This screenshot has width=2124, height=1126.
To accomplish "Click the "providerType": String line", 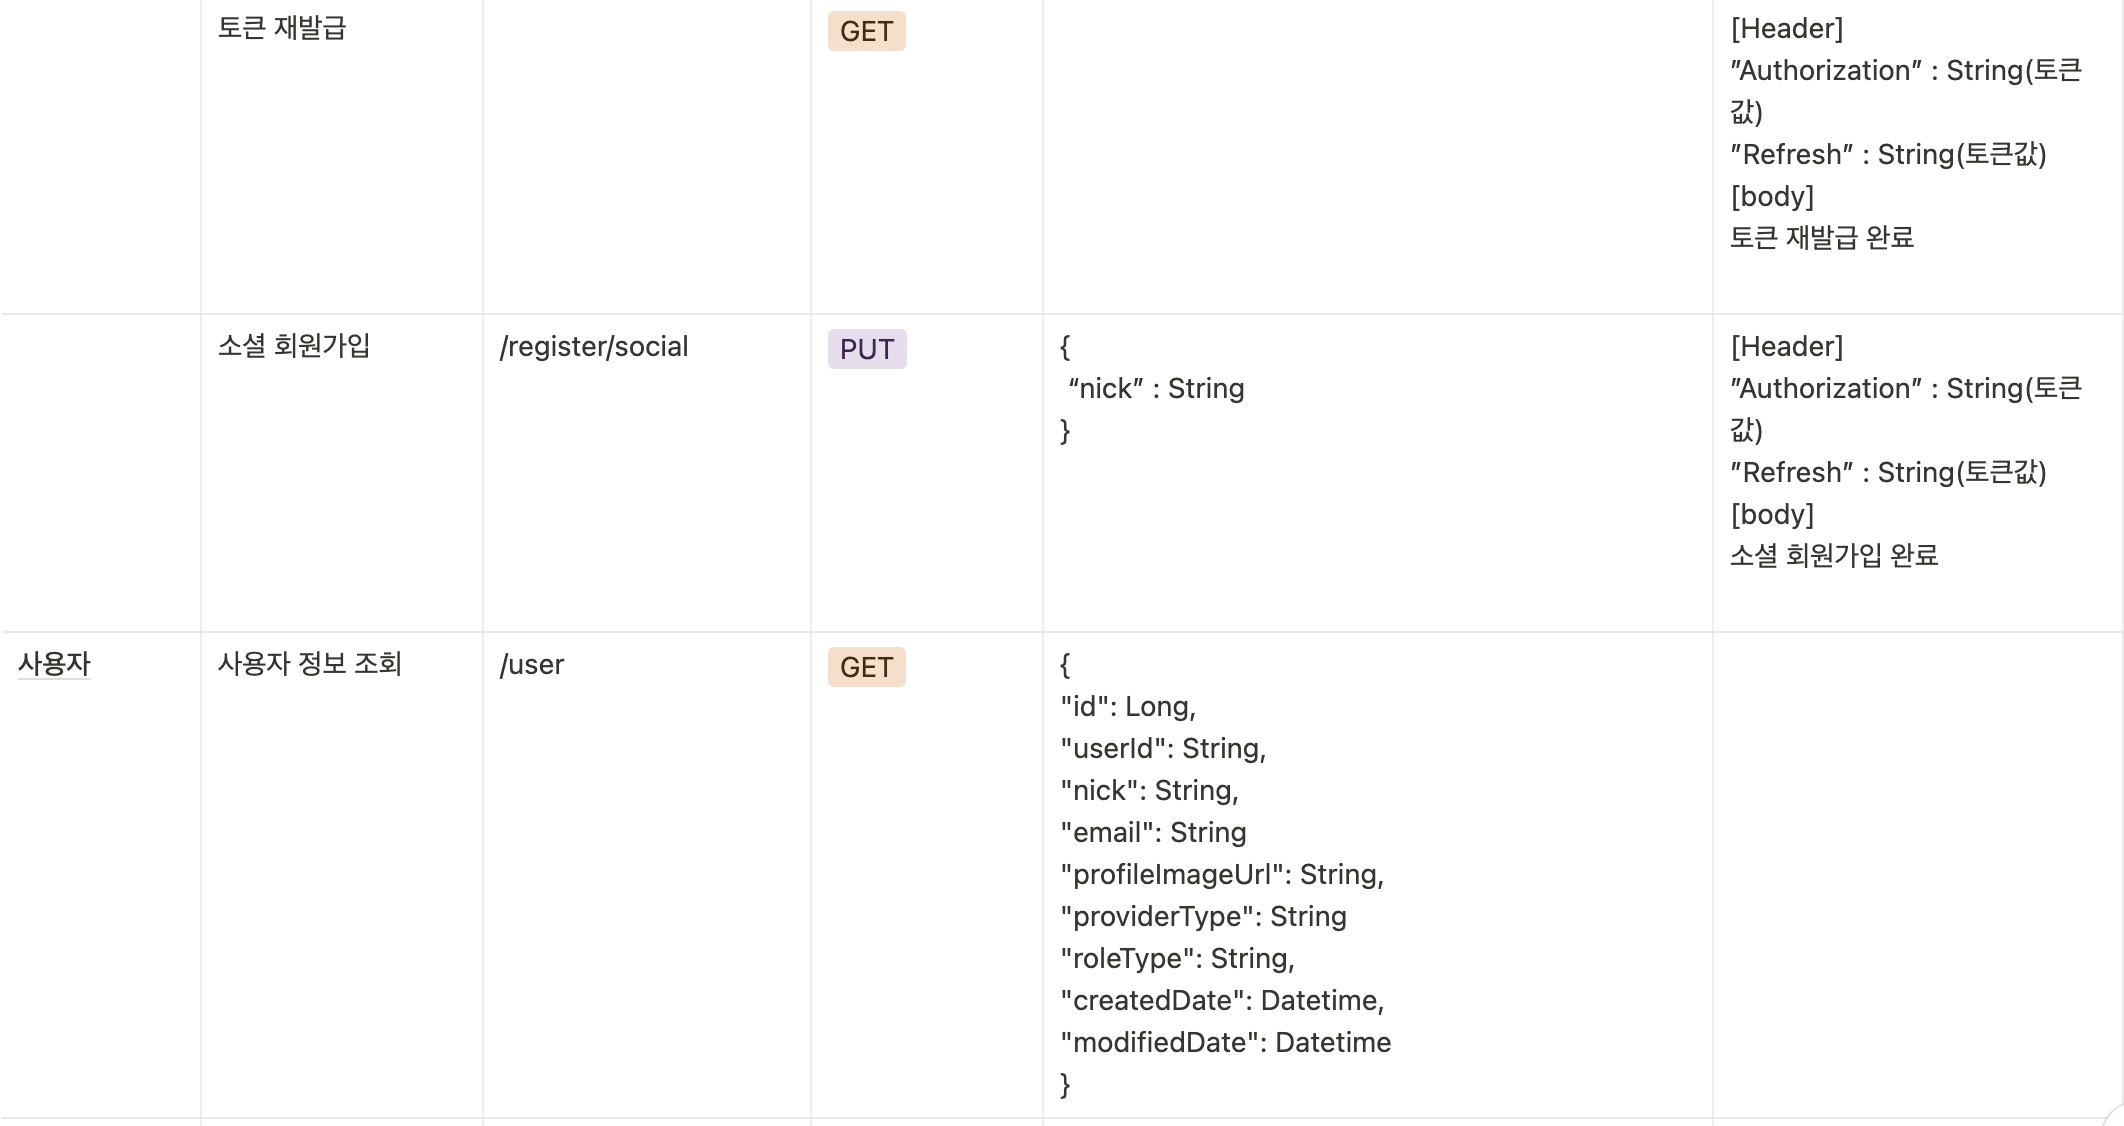I will tap(1204, 917).
